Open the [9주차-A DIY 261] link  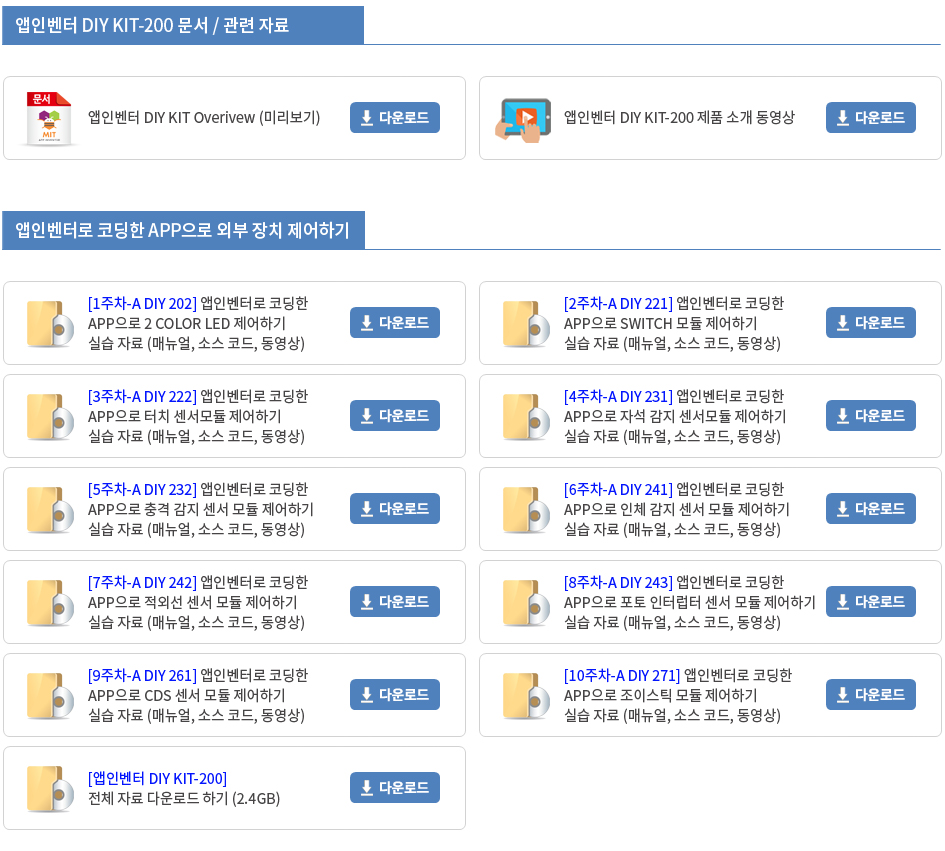[142, 675]
